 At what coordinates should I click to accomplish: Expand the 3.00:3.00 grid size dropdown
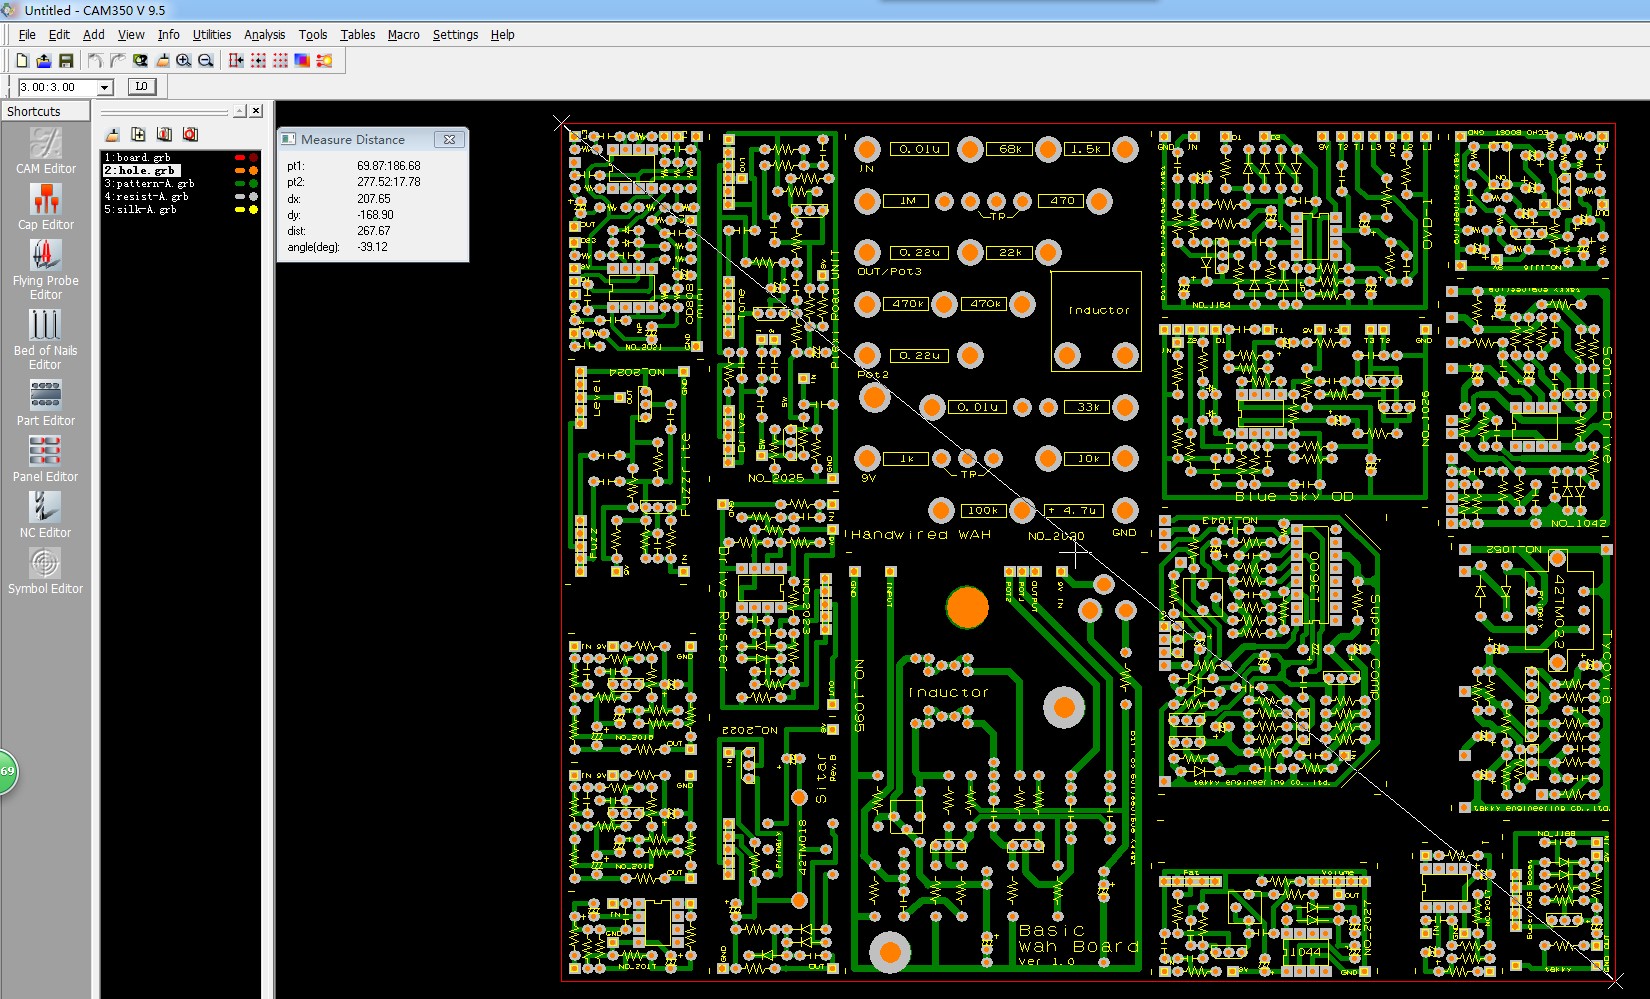(104, 88)
